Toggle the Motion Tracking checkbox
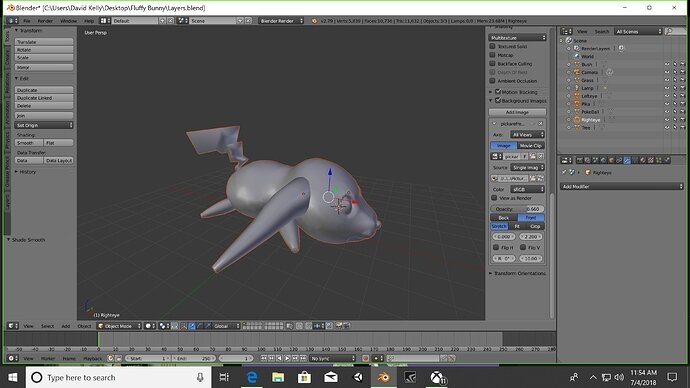Screen dimensions: 690x388 pos(498,92)
